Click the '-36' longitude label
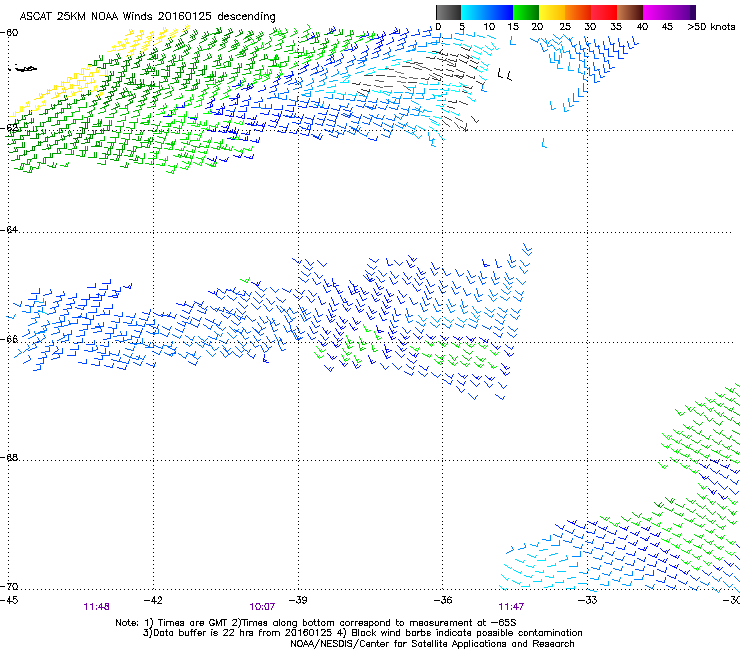This screenshot has width=740, height=650. click(443, 600)
